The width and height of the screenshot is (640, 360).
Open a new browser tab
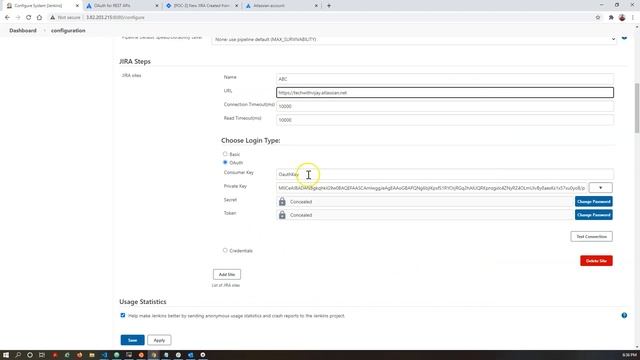(329, 6)
